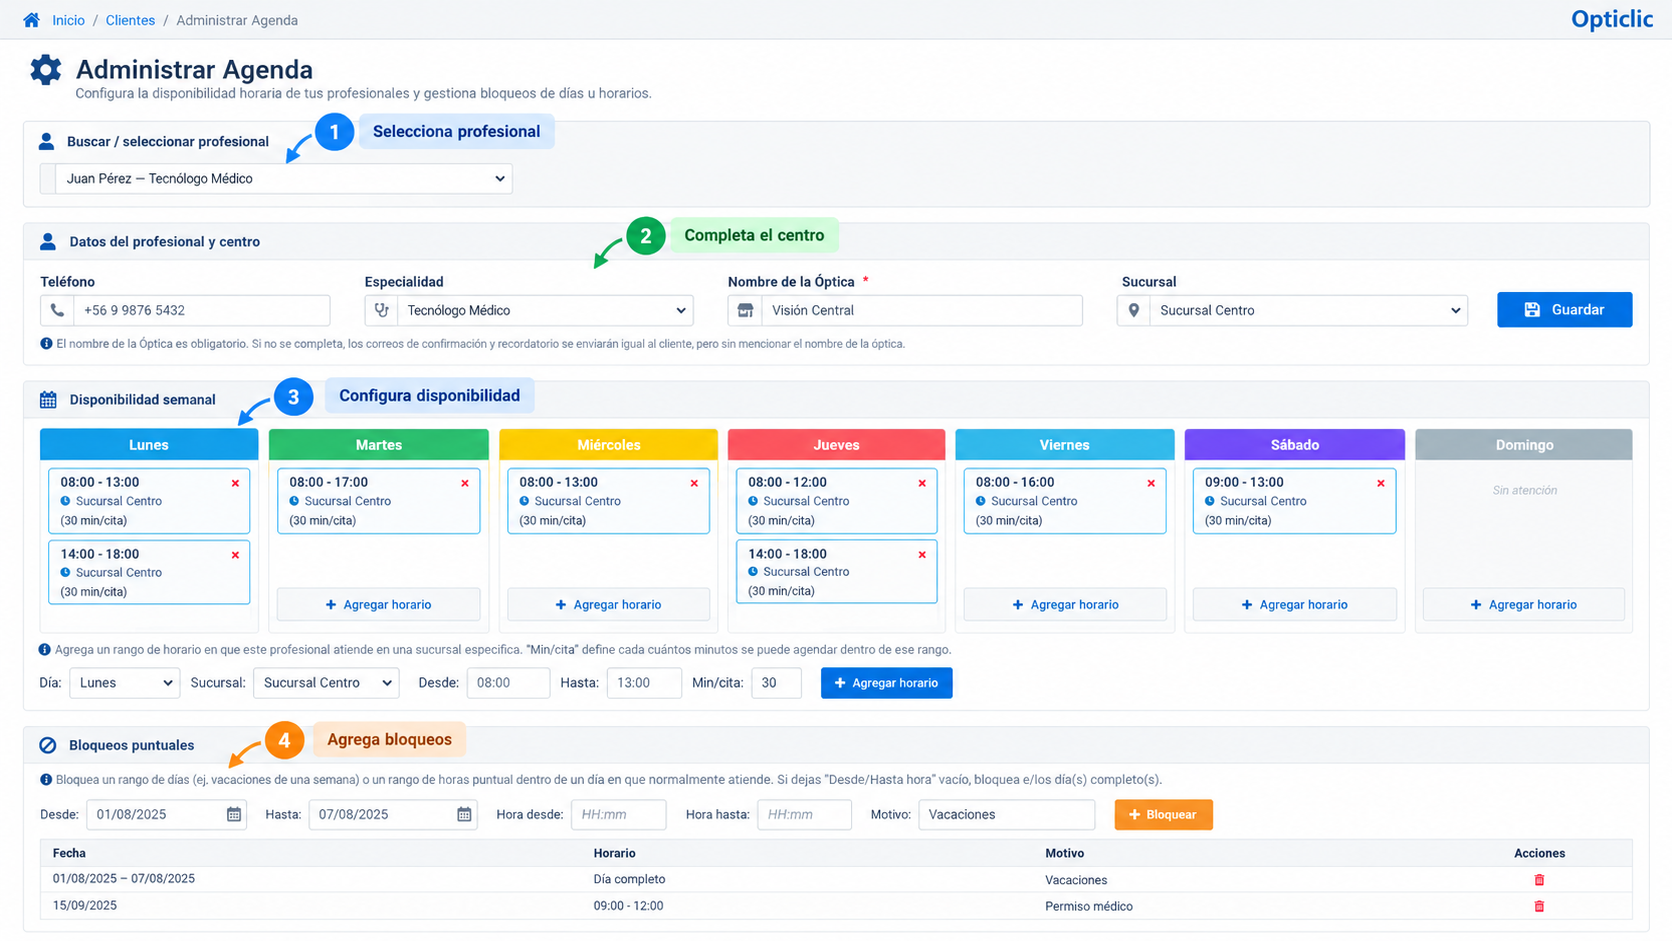Viewport: 1672px width, 941px height.
Task: Remove Sábado 09:00 - 13:00 schedule
Action: tap(1381, 483)
